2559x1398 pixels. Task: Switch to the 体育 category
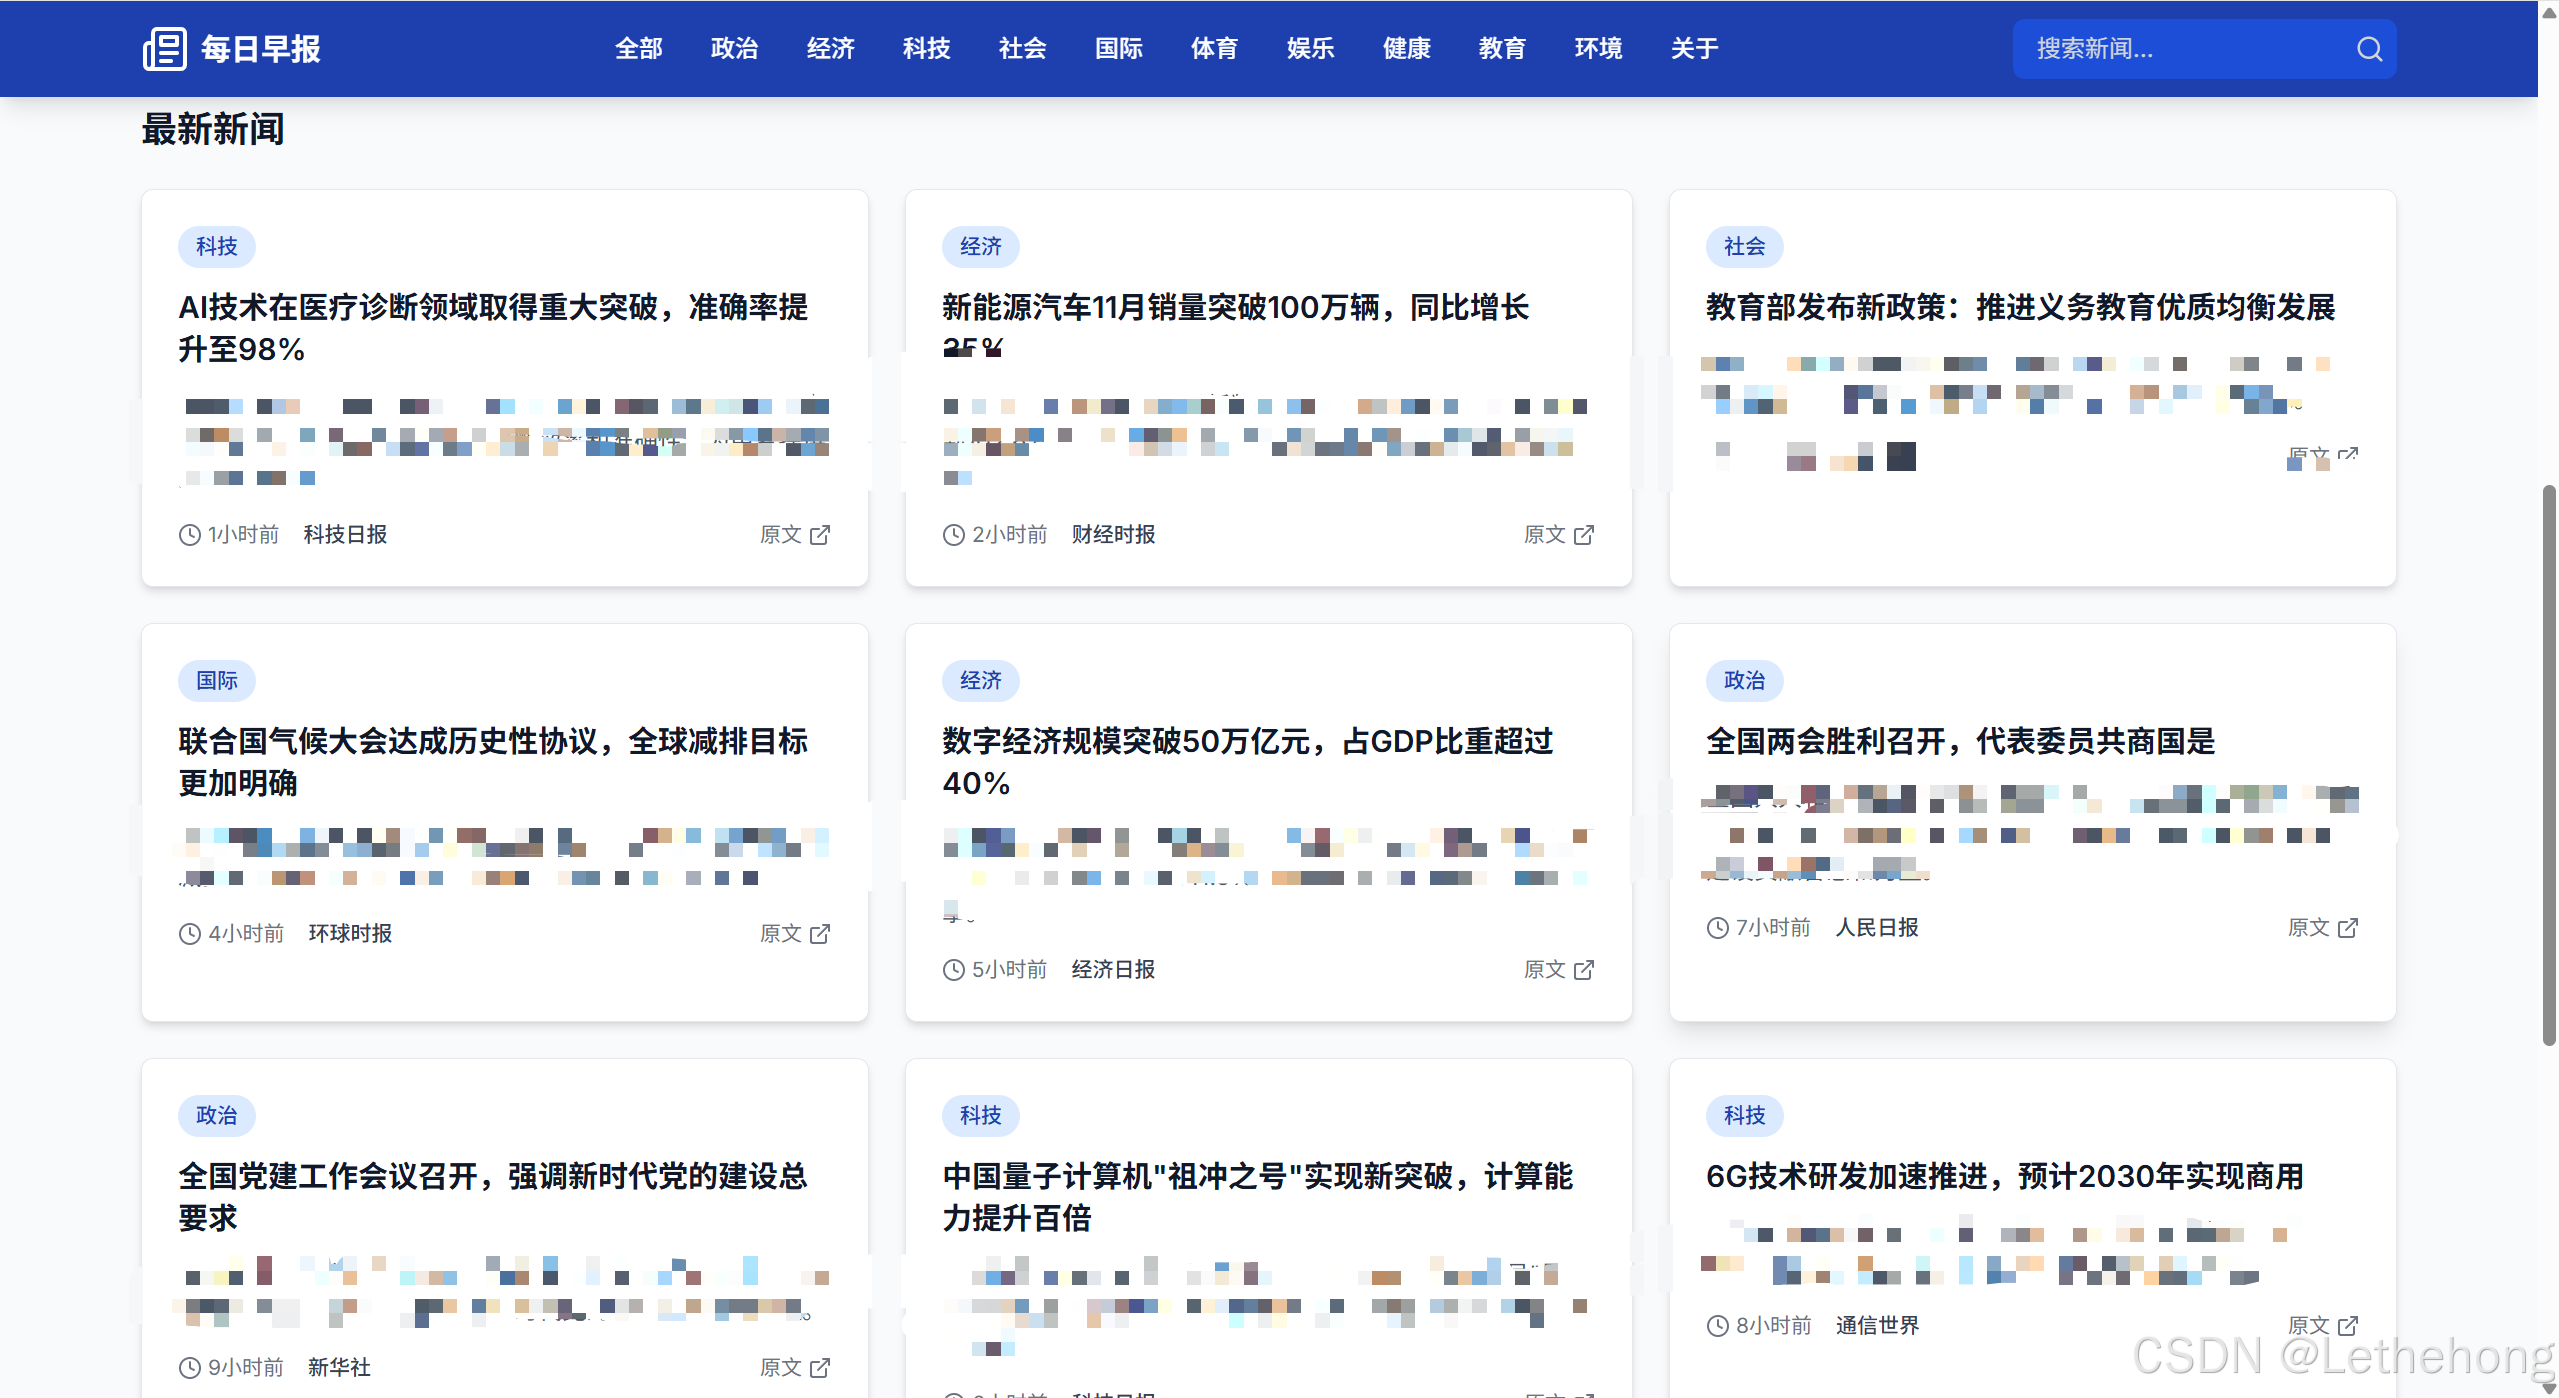click(x=1214, y=48)
